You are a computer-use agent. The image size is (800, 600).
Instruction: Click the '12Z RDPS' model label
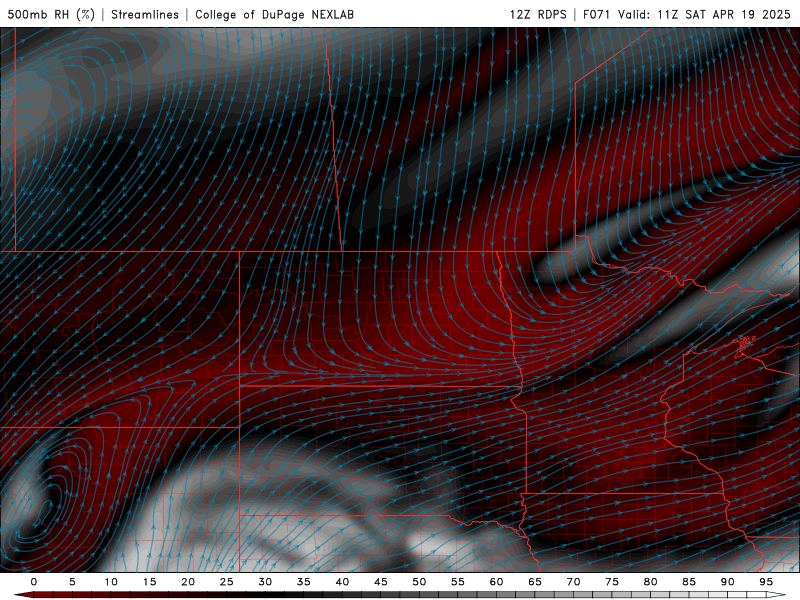538,14
